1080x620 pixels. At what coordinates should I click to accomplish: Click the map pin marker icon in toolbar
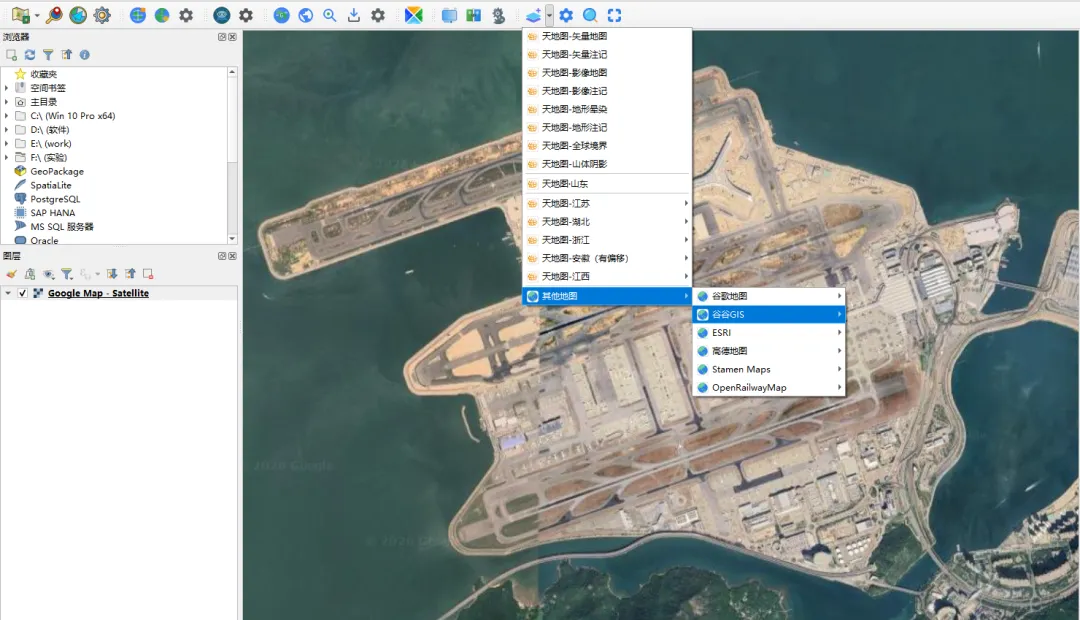54,15
